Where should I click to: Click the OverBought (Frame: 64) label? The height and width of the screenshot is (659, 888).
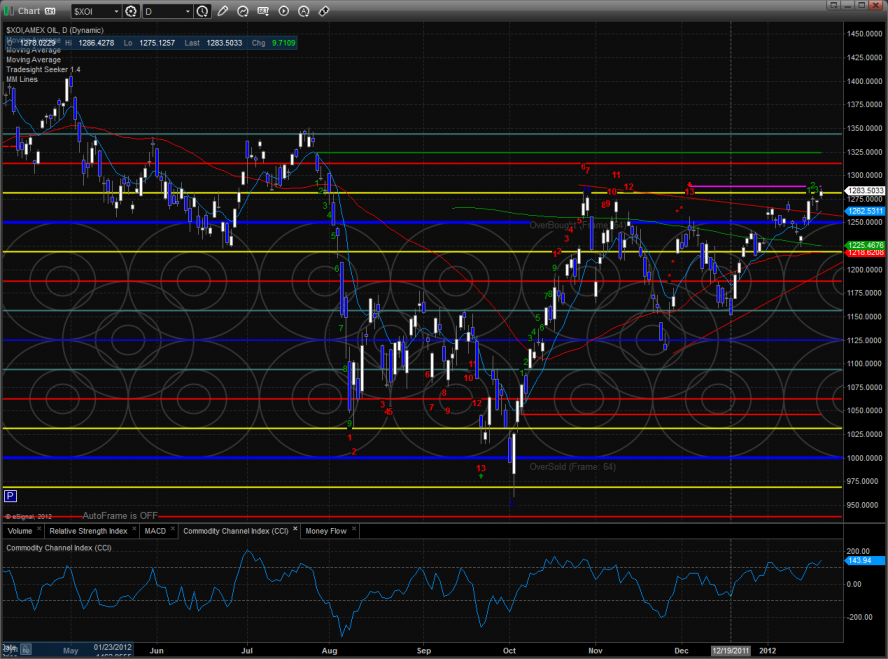pos(577,225)
